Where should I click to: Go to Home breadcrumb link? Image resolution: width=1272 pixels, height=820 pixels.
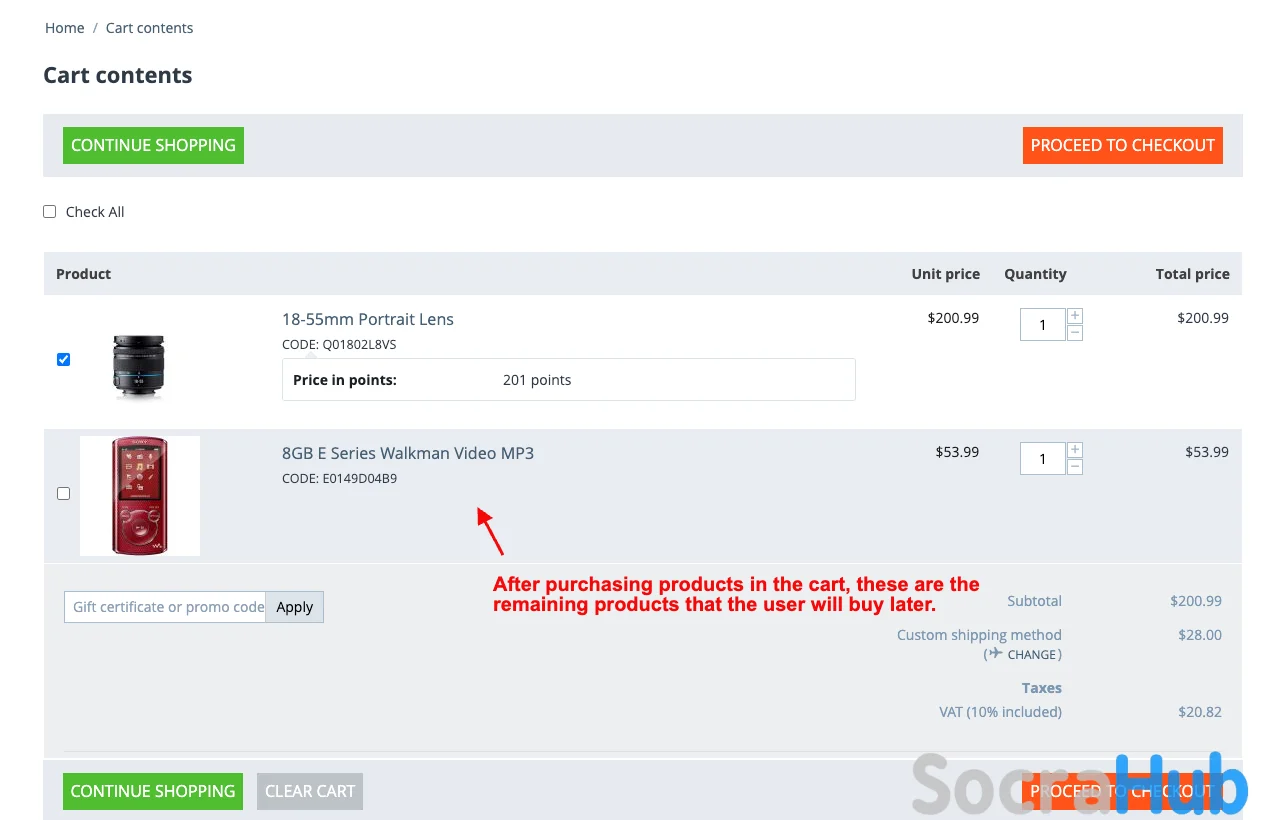[64, 28]
